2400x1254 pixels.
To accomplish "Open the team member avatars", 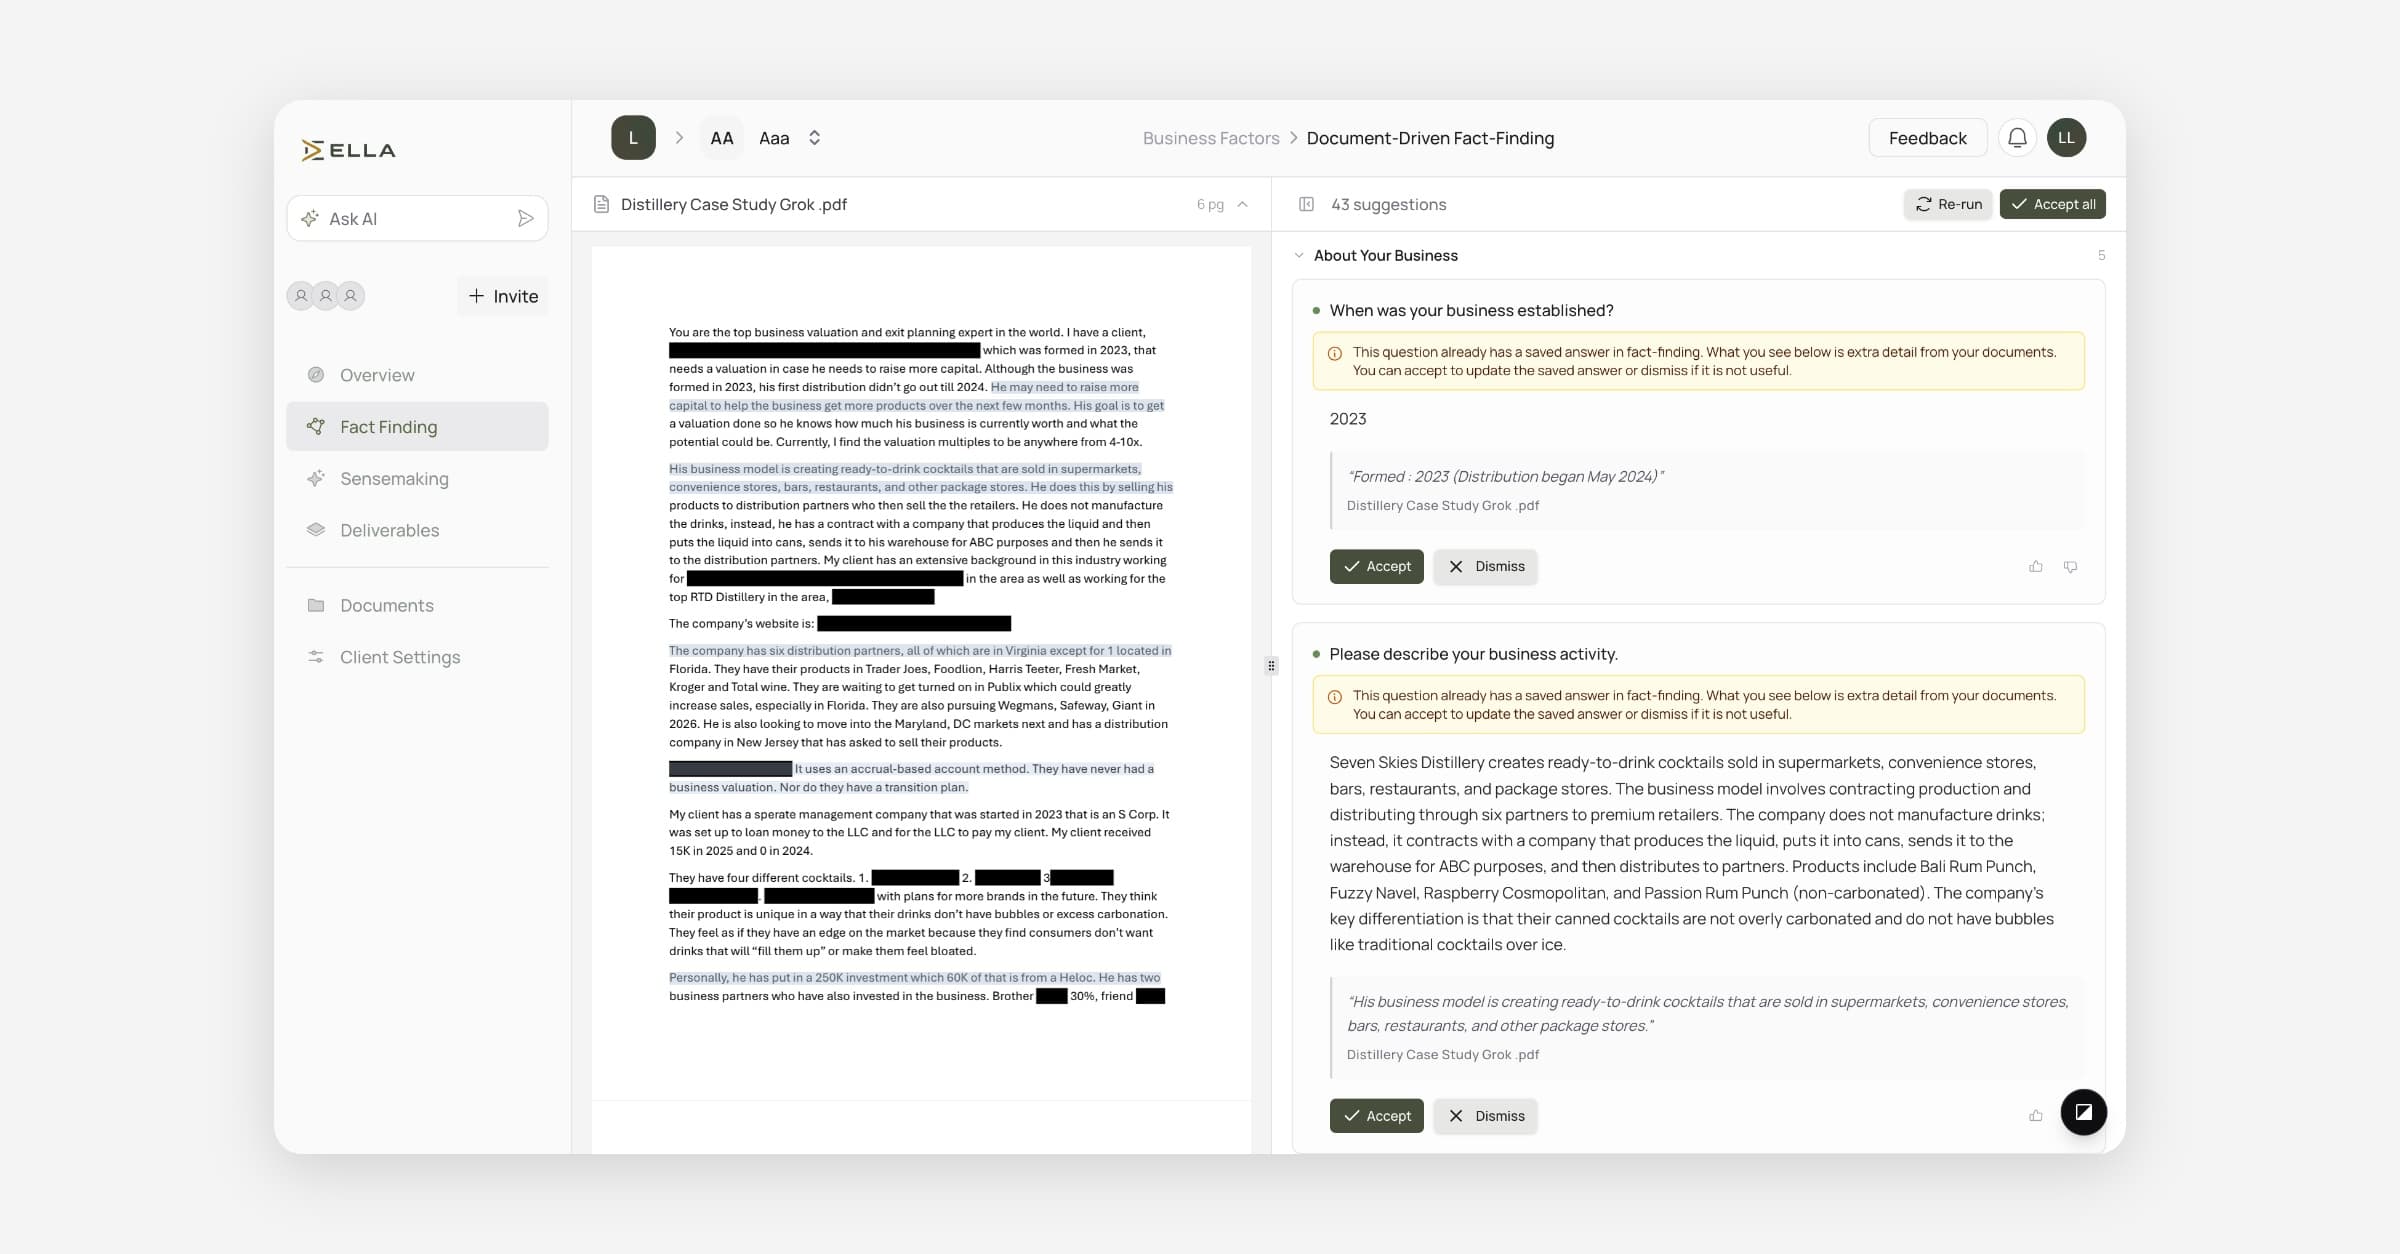I will (x=326, y=296).
